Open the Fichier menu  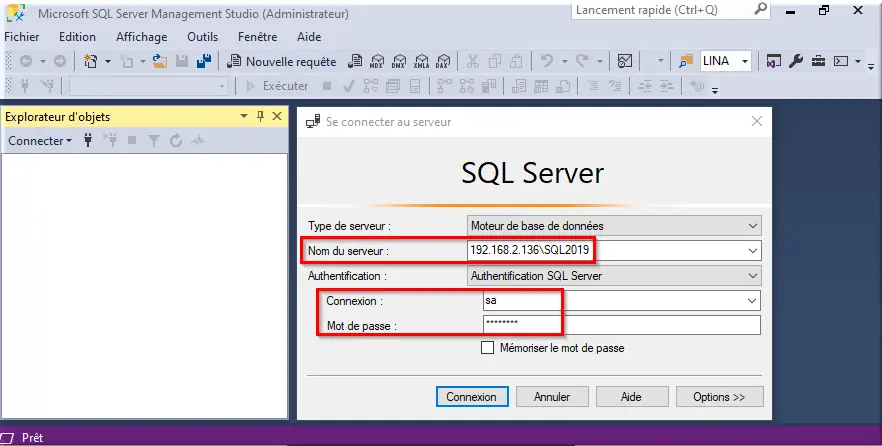pyautogui.click(x=21, y=37)
